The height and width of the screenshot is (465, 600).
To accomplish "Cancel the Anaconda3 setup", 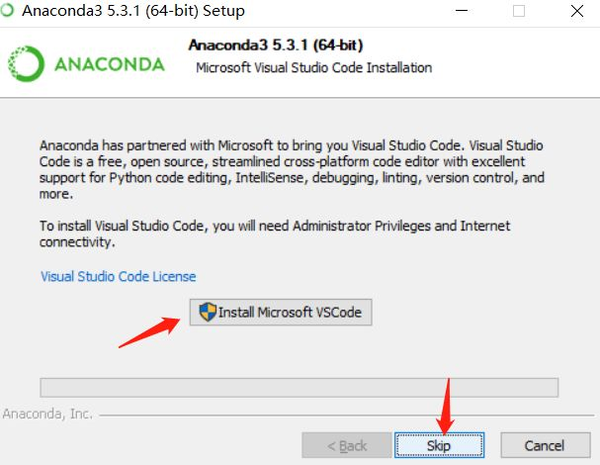I will [x=545, y=445].
